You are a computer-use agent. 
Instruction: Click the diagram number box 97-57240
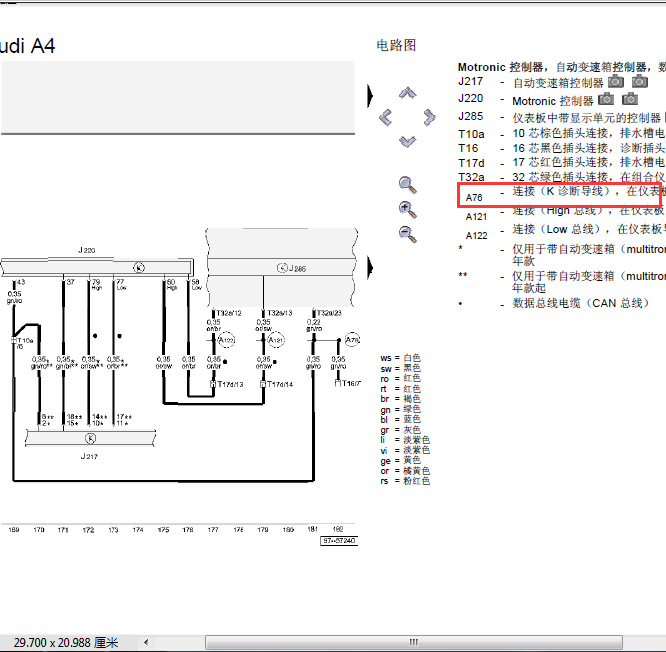339,541
